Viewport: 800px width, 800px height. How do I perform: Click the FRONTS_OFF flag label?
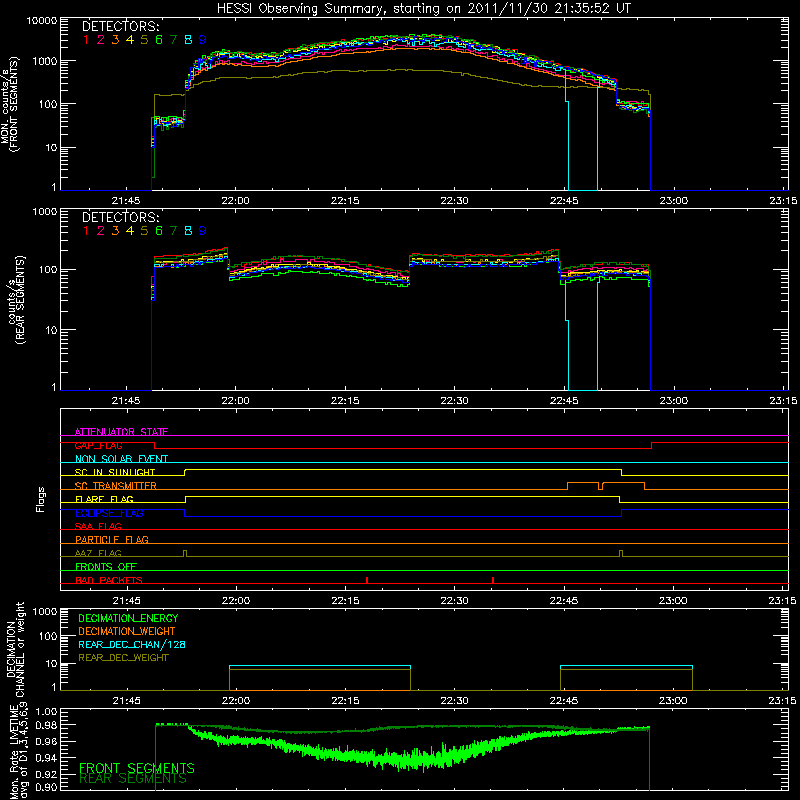(106, 567)
